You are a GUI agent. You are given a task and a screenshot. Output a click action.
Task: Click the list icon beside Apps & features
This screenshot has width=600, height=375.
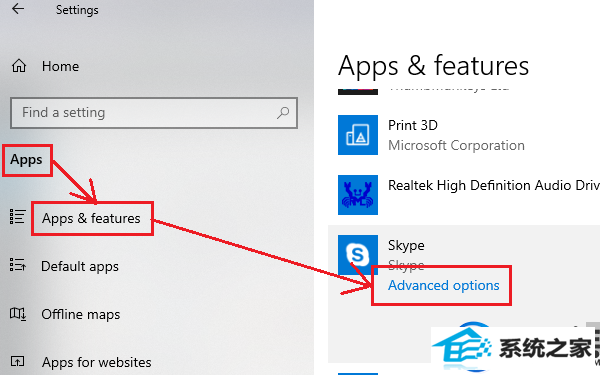click(18, 217)
